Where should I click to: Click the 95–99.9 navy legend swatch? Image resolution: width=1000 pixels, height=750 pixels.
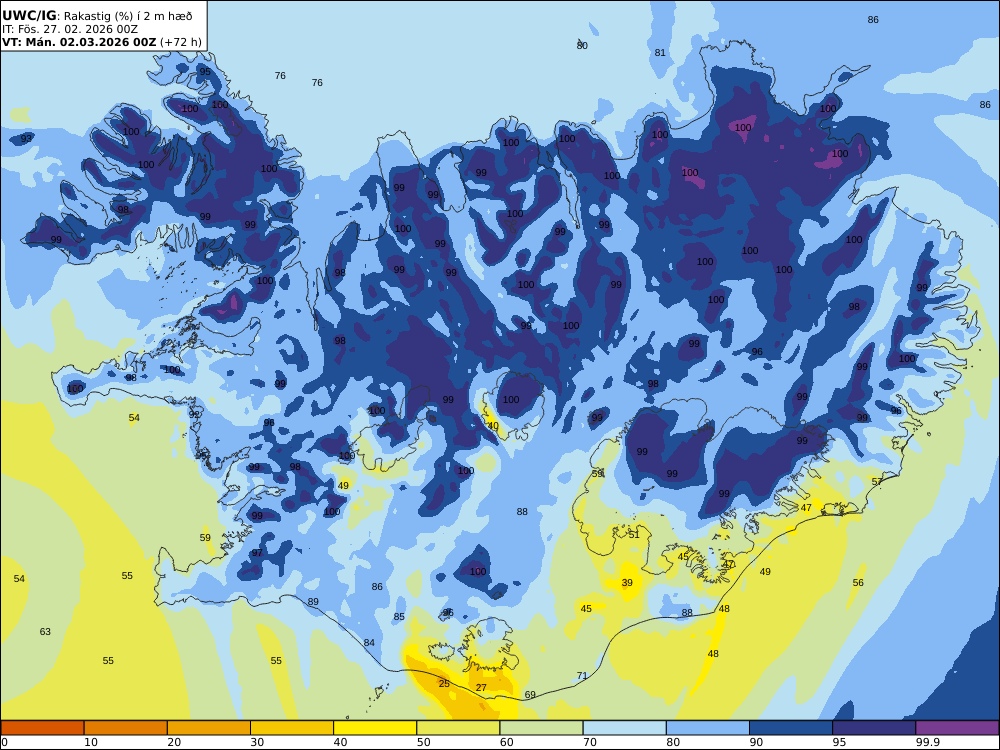pyautogui.click(x=874, y=728)
